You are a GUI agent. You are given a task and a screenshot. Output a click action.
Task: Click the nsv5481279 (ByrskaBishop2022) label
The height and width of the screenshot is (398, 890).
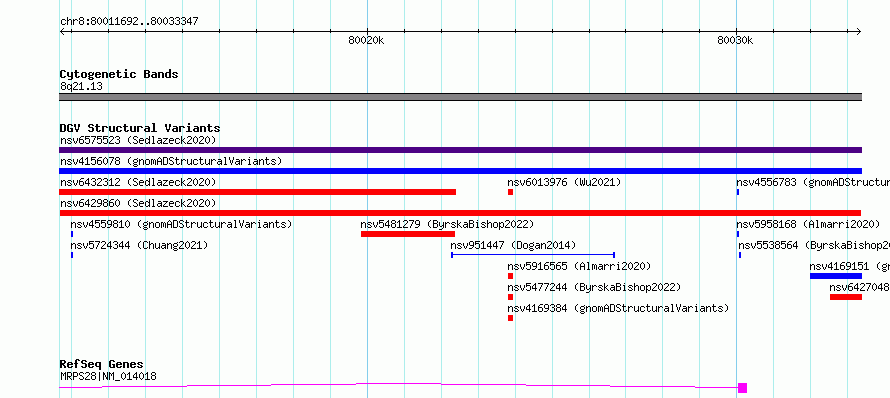coord(447,224)
